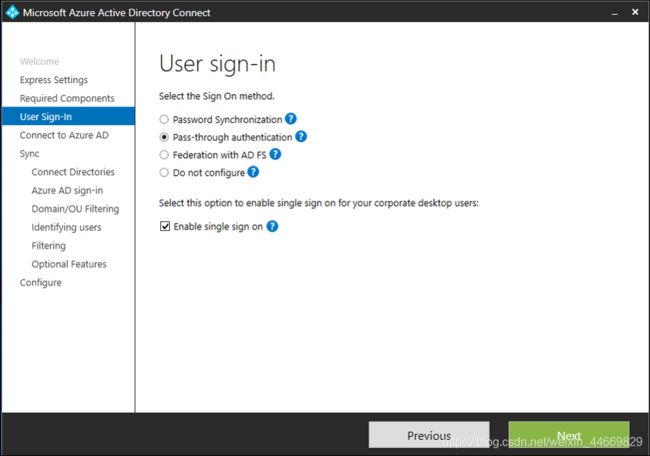Open help for Enable single sign on
The width and height of the screenshot is (650, 456).
pos(272,226)
